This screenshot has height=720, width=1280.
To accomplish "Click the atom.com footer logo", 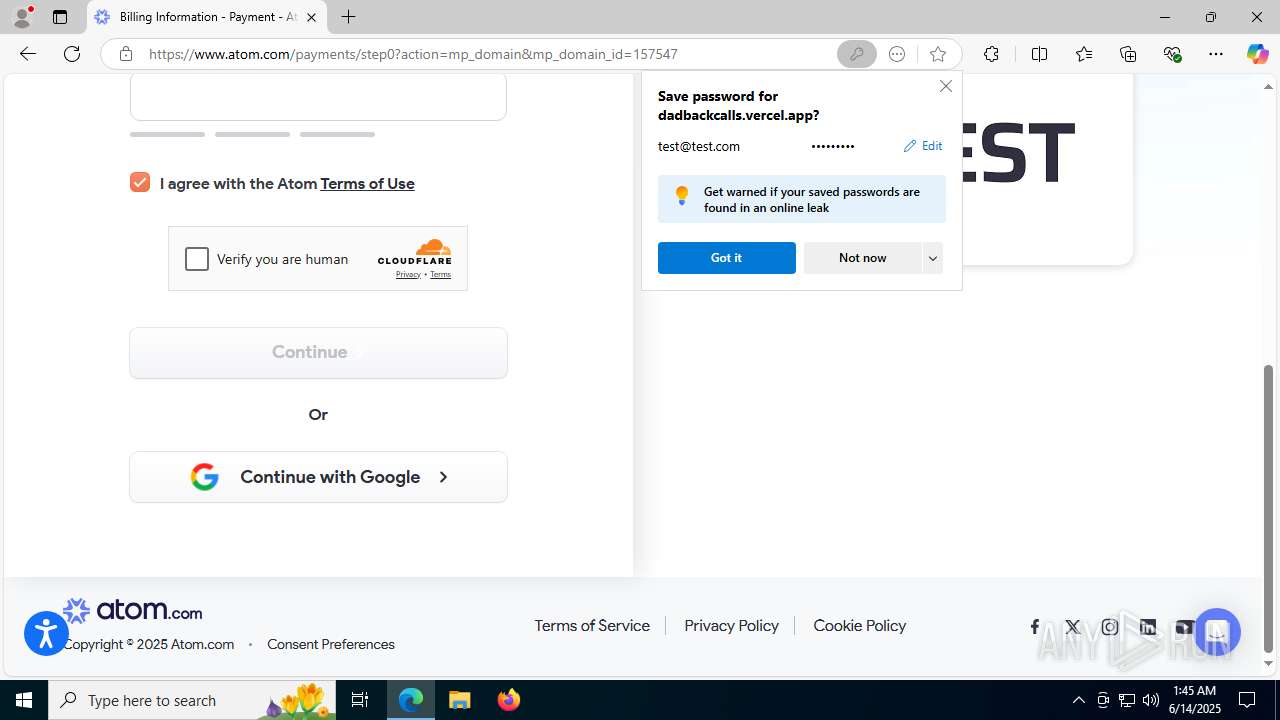I will (132, 610).
